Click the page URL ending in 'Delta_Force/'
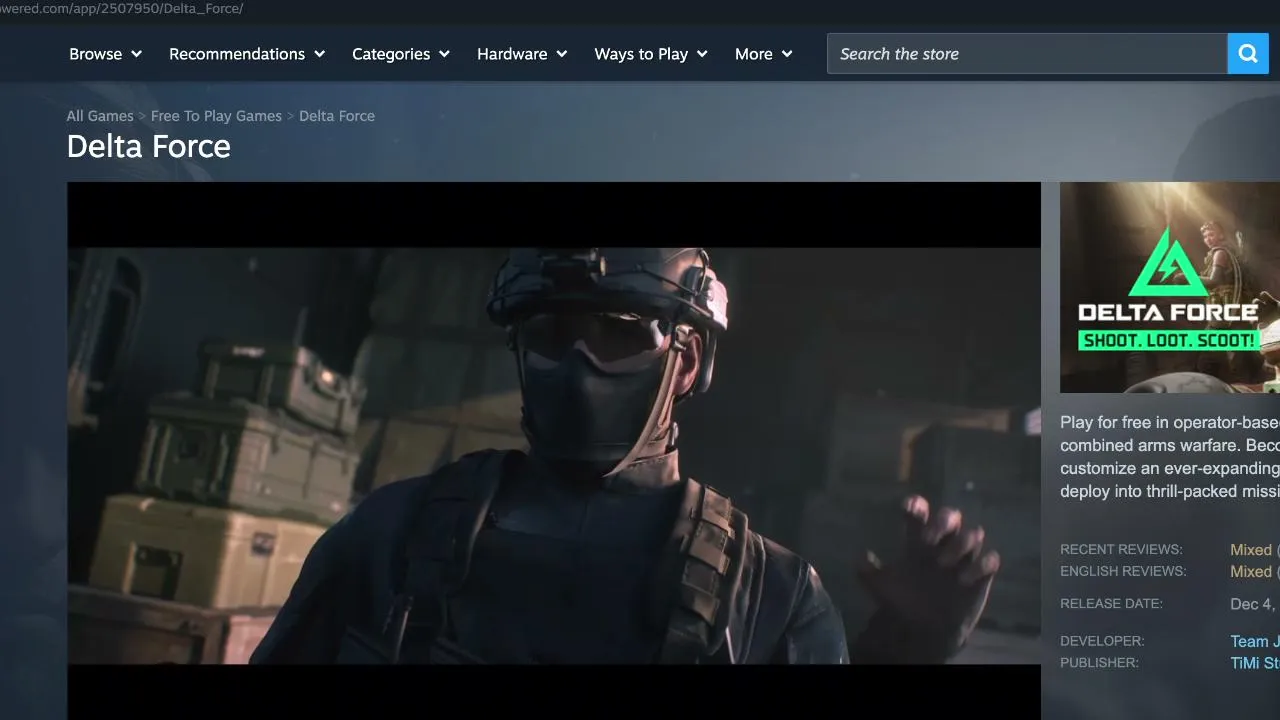The height and width of the screenshot is (720, 1280). (x=122, y=9)
